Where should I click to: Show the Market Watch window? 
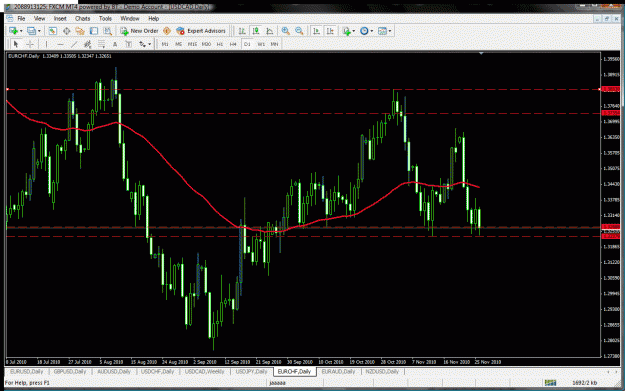click(x=53, y=31)
